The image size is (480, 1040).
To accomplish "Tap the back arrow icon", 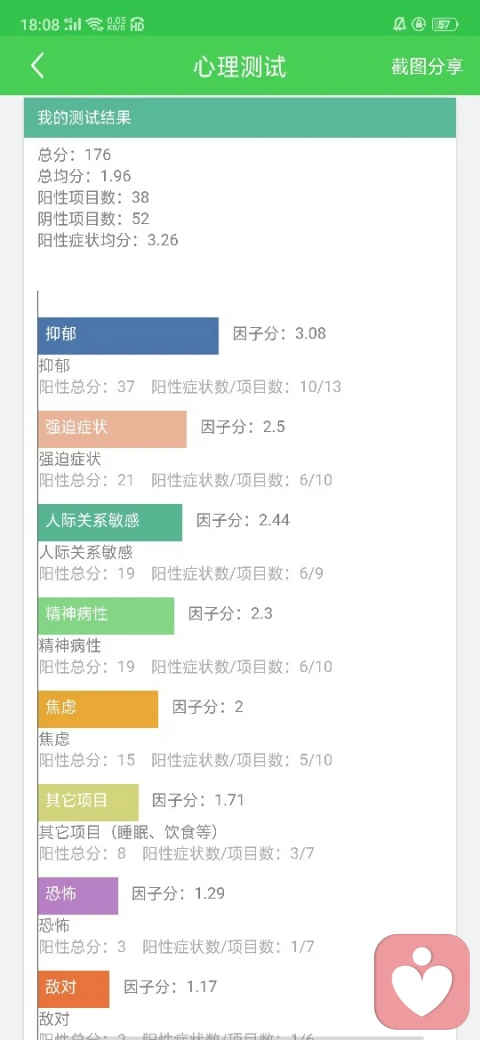I will point(38,66).
